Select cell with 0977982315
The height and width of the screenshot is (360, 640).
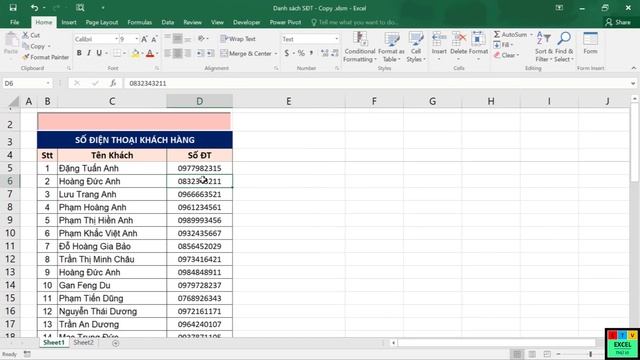tap(200, 168)
